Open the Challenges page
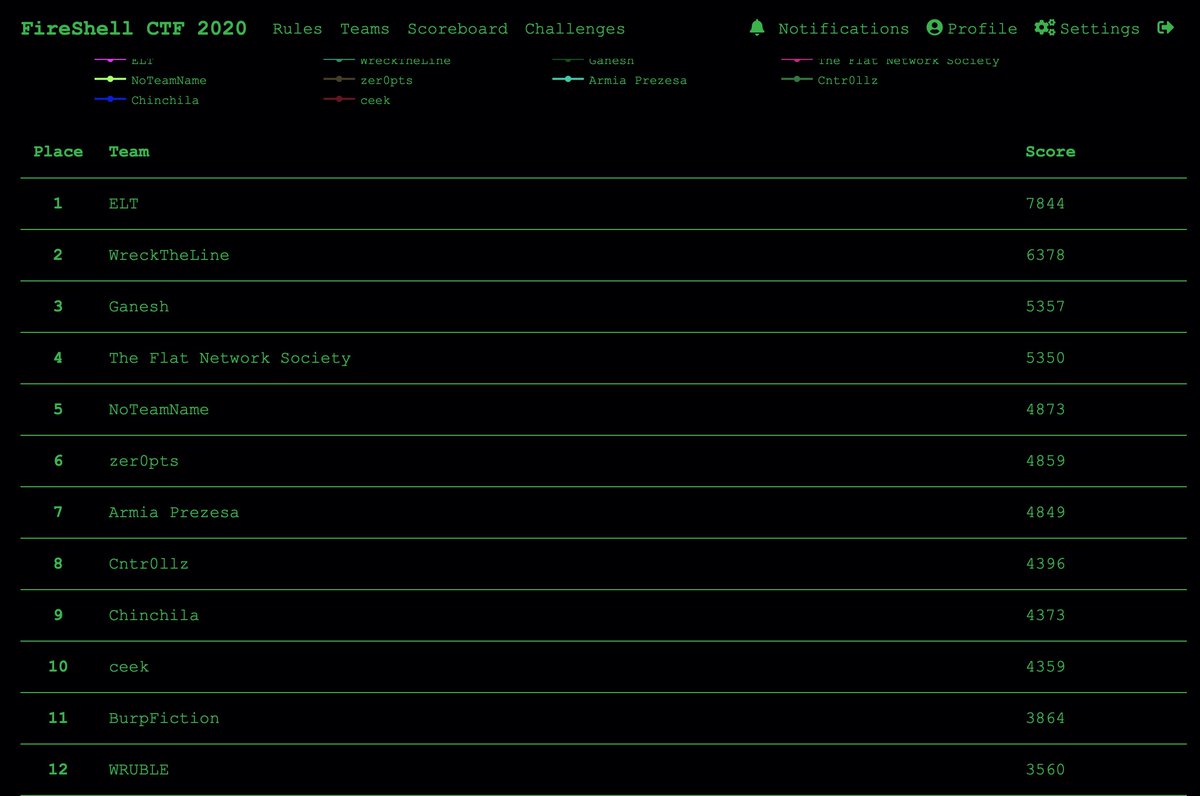This screenshot has width=1200, height=796. click(575, 29)
